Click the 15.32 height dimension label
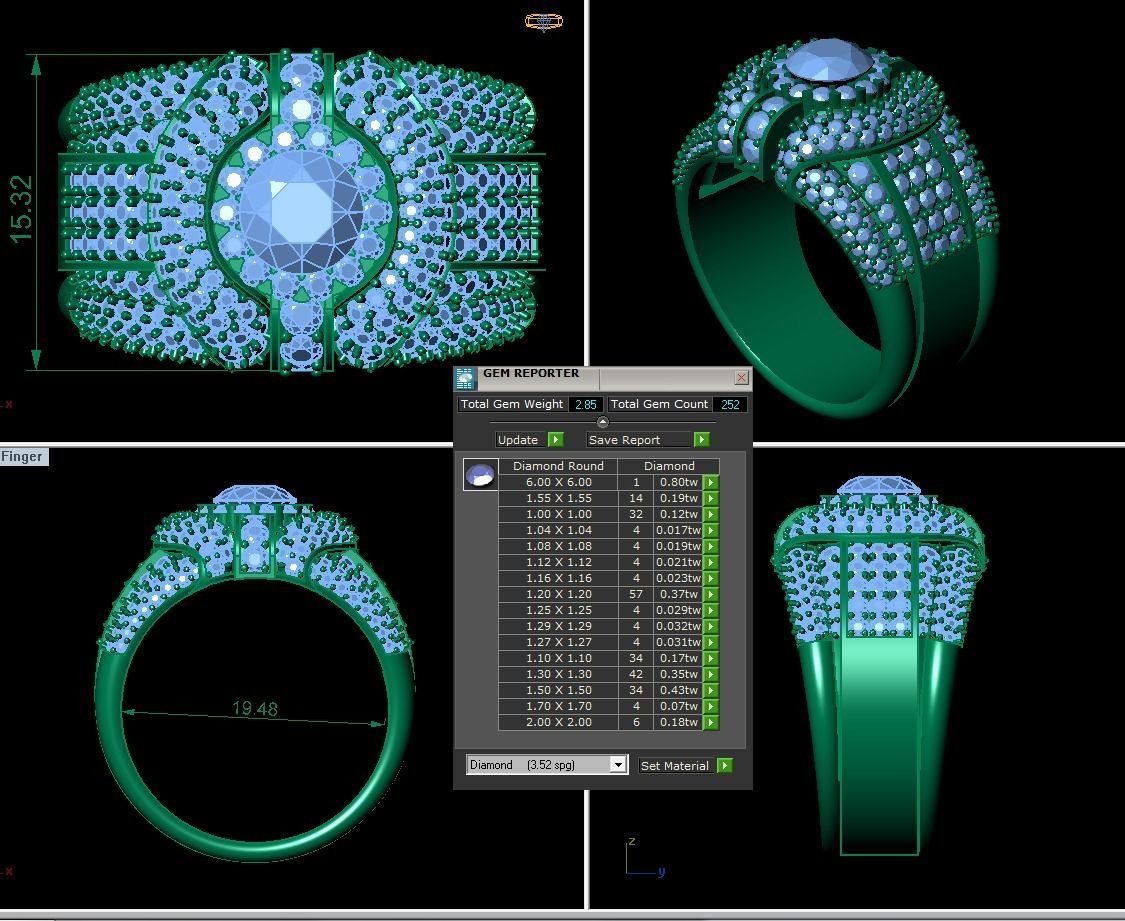This screenshot has width=1125, height=921. (x=21, y=209)
